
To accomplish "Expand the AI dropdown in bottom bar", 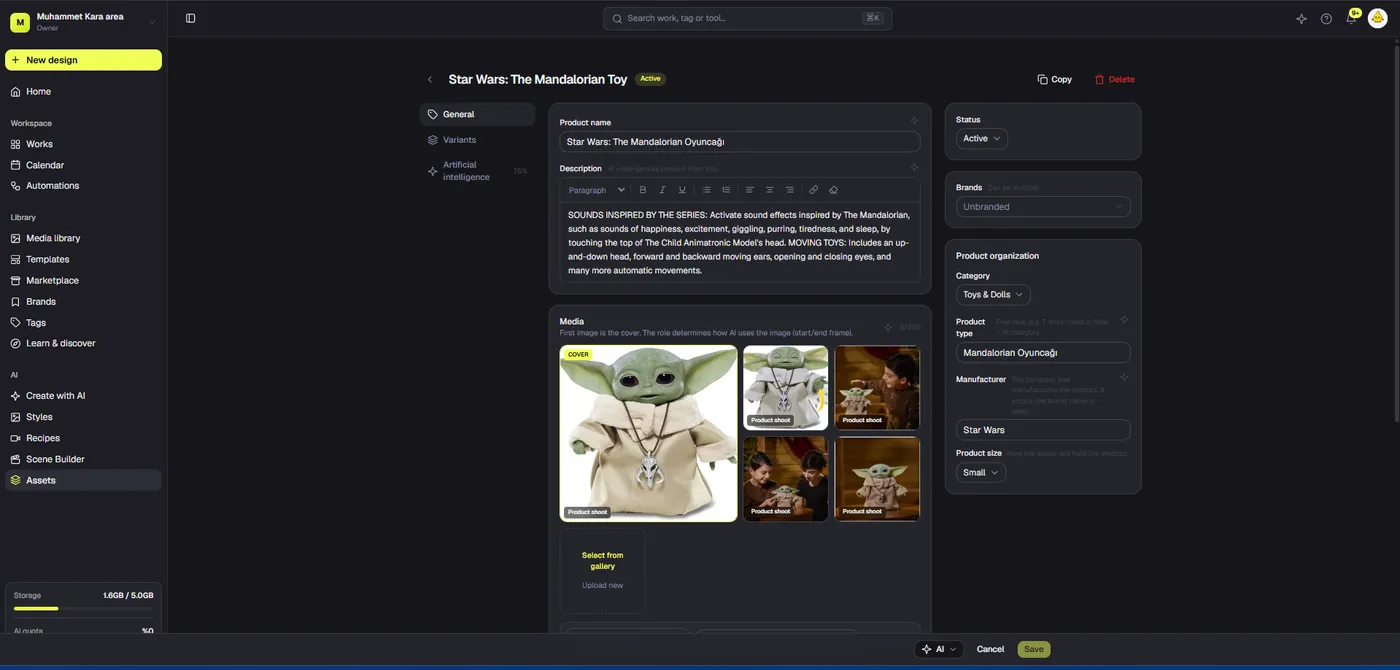I will coord(939,649).
